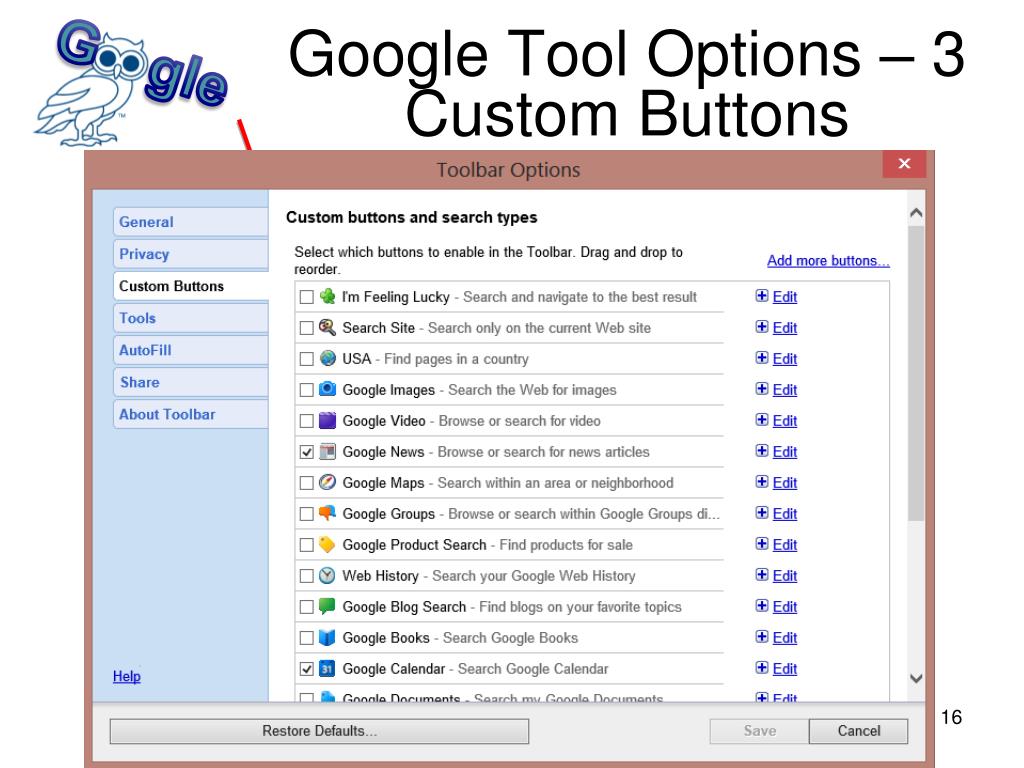The image size is (1024, 768).
Task: Click the scrollbar down arrow
Action: pos(916,679)
